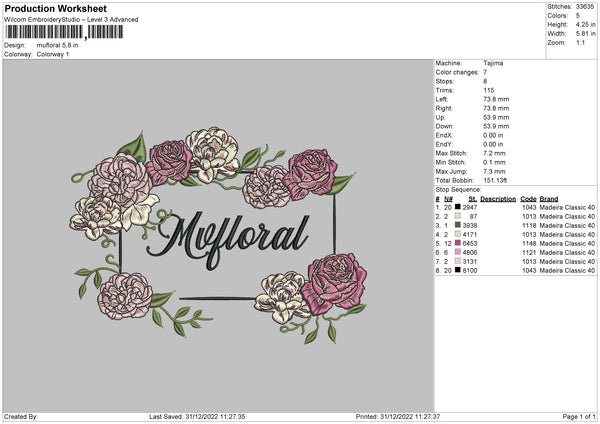The height and width of the screenshot is (424, 600).
Task: Click the 'Code' column header
Action: [x=528, y=199]
